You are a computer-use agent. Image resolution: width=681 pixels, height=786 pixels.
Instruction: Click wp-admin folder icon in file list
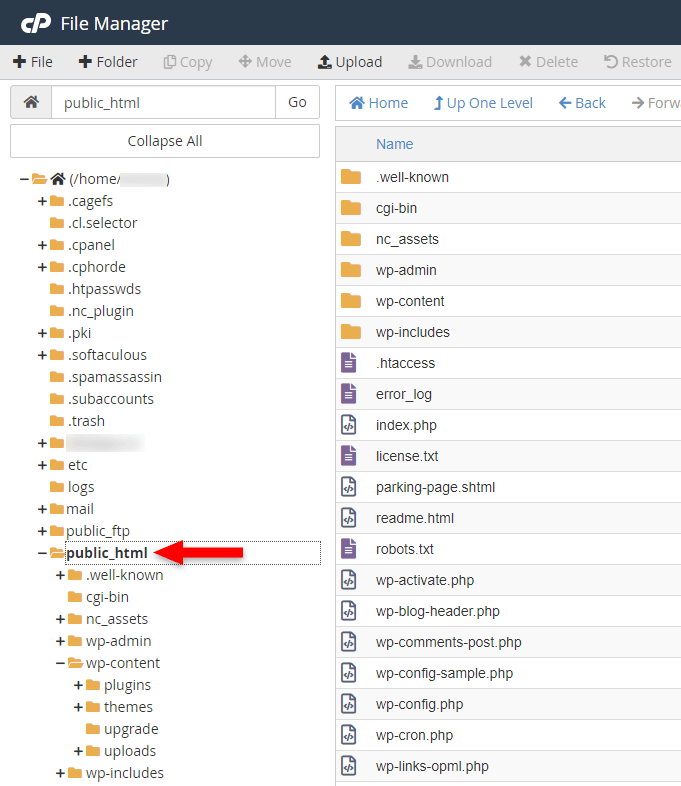351,270
